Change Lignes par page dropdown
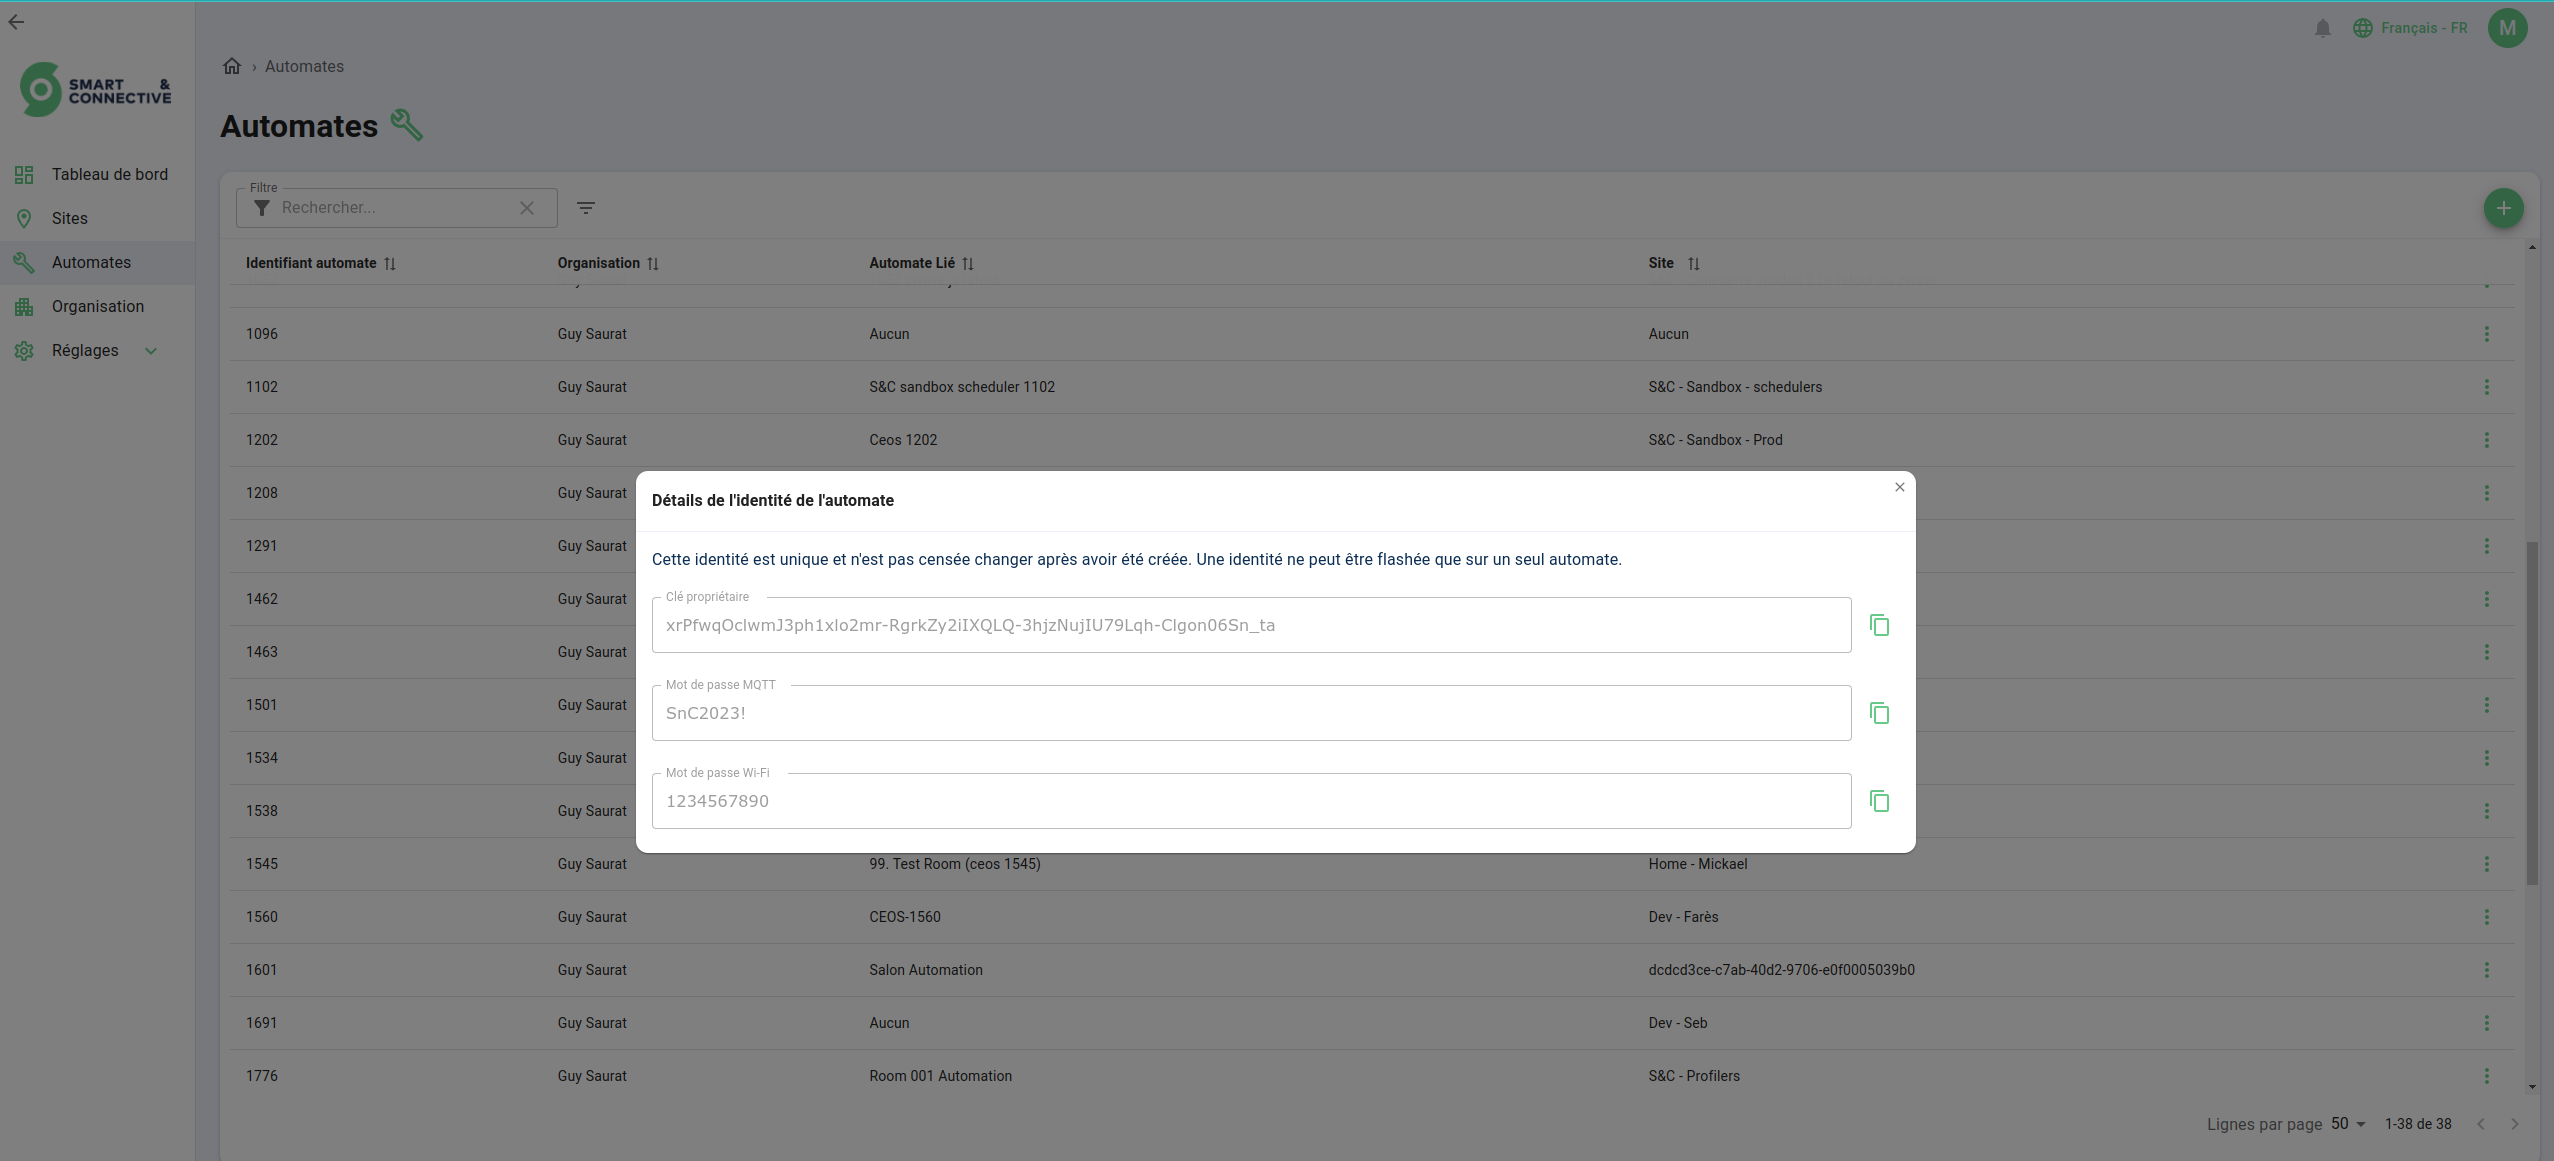The width and height of the screenshot is (2554, 1161). click(2347, 1123)
